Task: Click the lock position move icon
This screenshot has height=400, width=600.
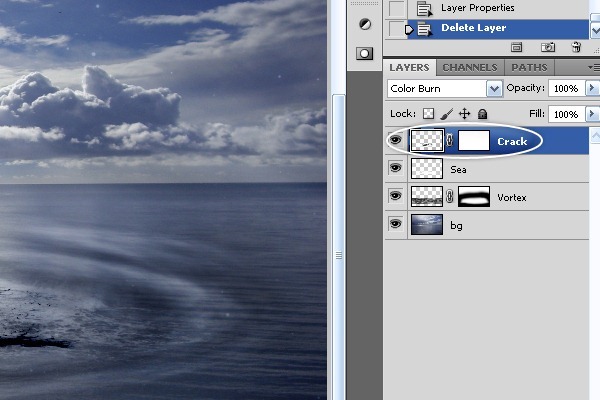Action: (464, 115)
